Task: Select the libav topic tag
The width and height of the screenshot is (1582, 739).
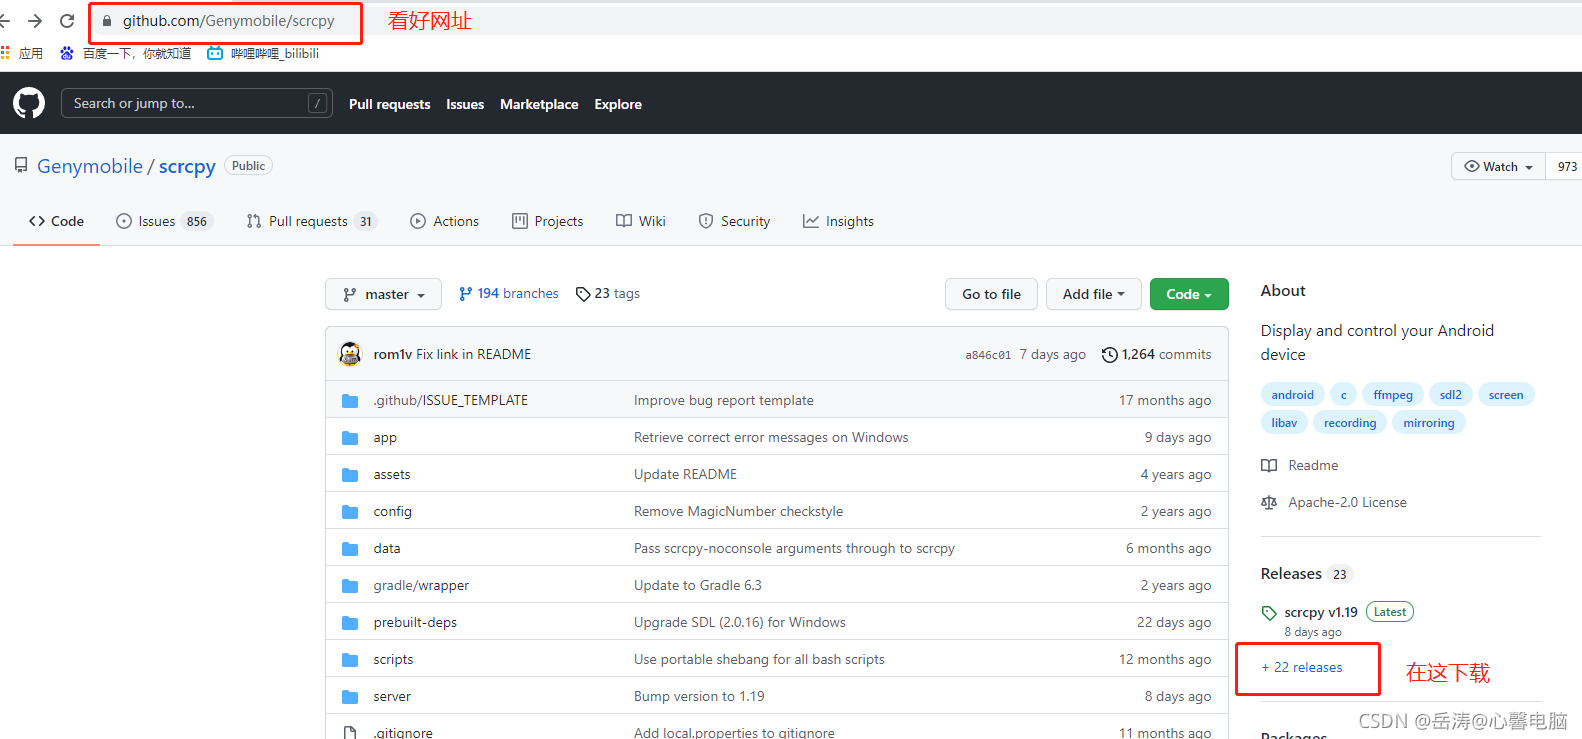Action: [1284, 423]
